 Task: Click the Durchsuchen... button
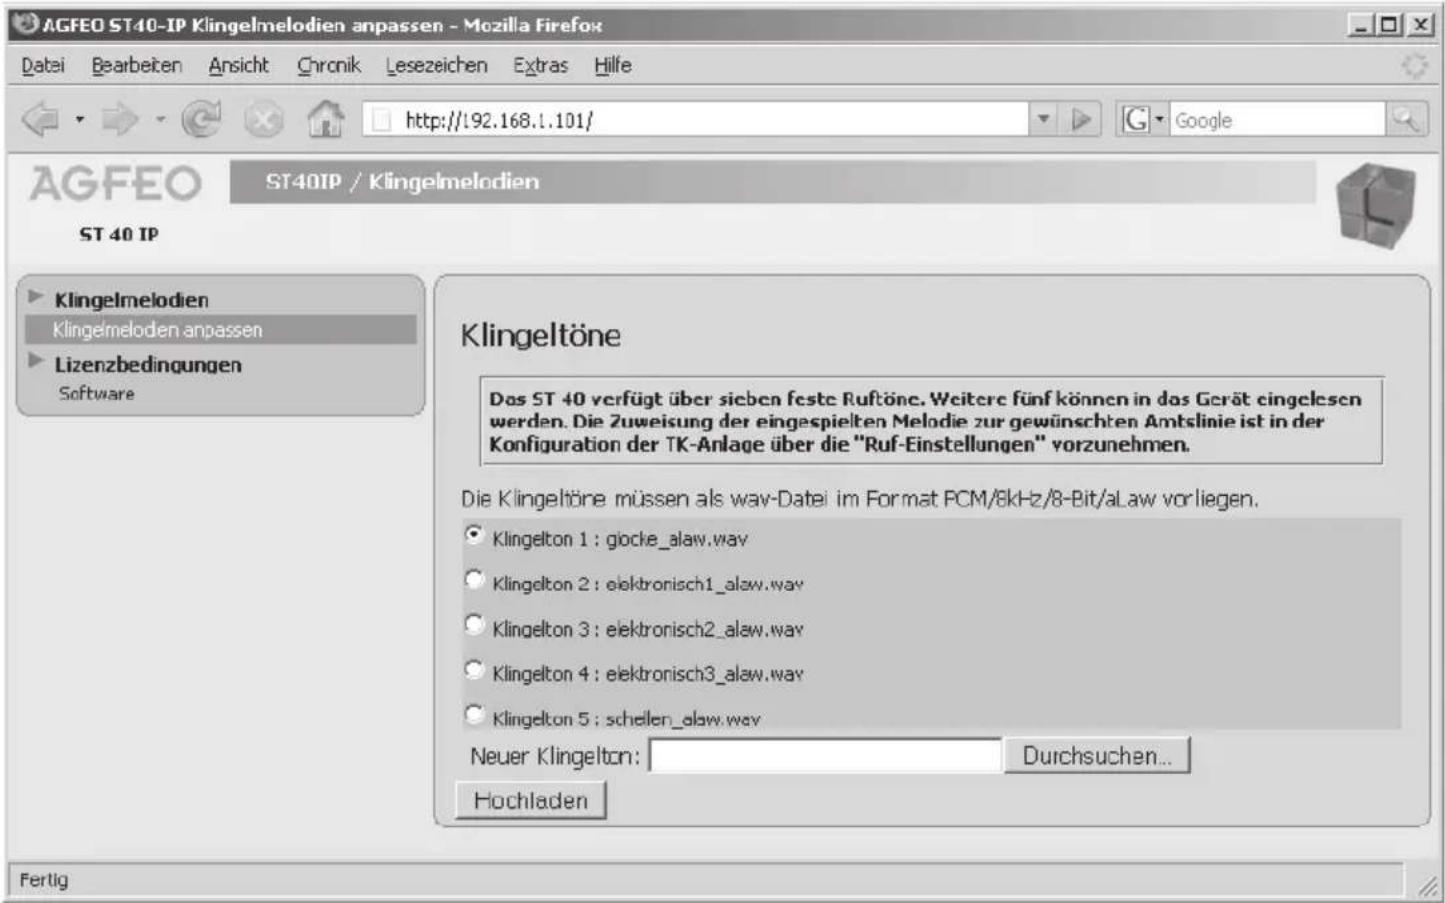tap(1096, 756)
